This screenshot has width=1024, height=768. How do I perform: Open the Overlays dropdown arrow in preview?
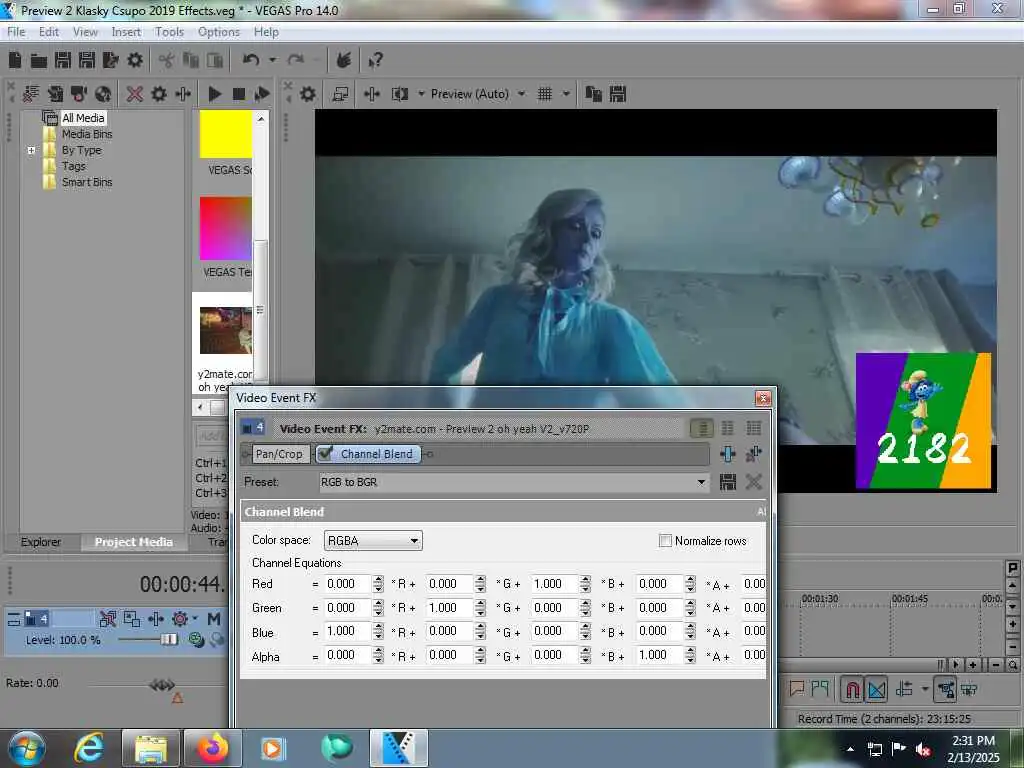[x=566, y=94]
